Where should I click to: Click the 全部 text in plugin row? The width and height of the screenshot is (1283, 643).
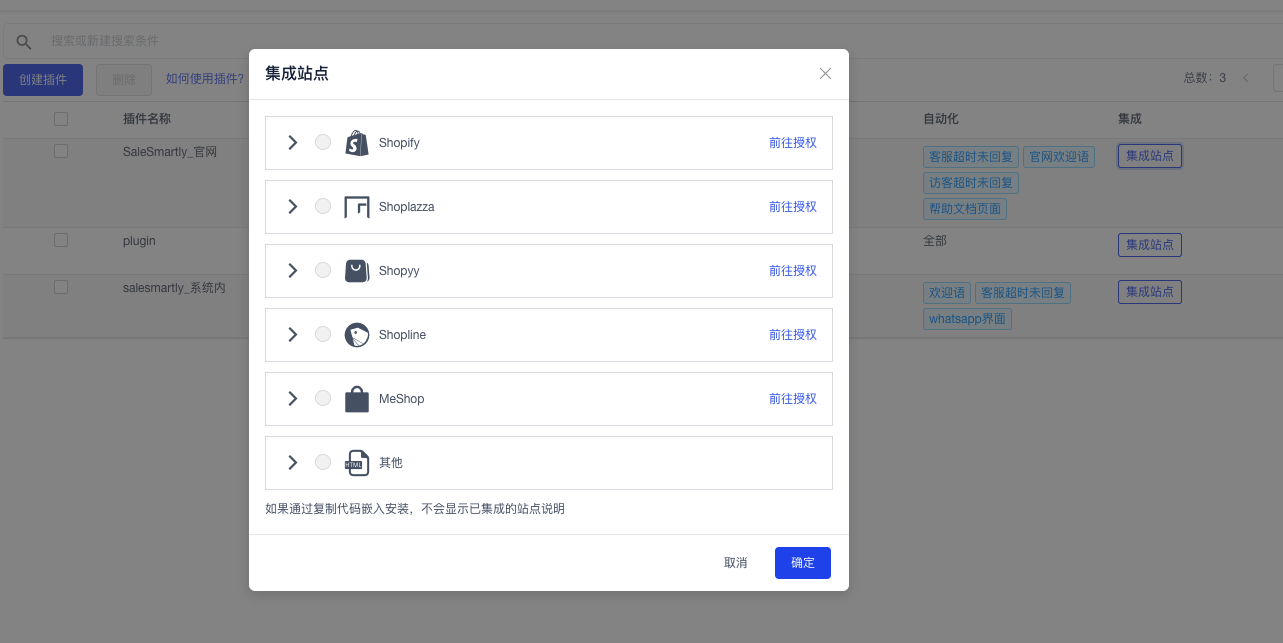click(x=935, y=241)
